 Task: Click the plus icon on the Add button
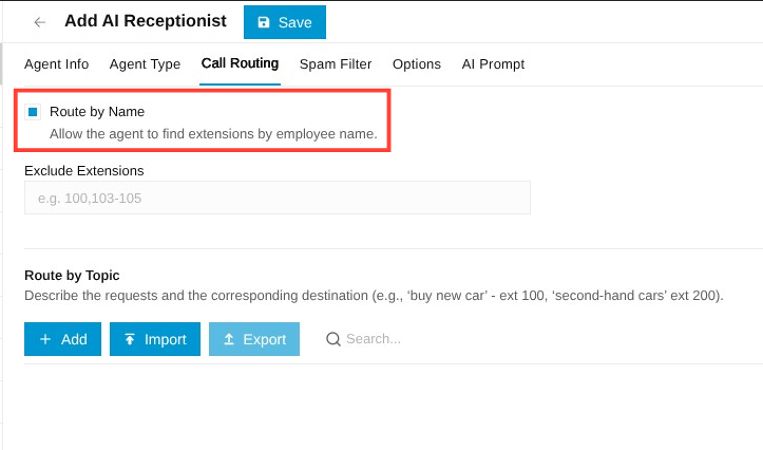tap(45, 339)
